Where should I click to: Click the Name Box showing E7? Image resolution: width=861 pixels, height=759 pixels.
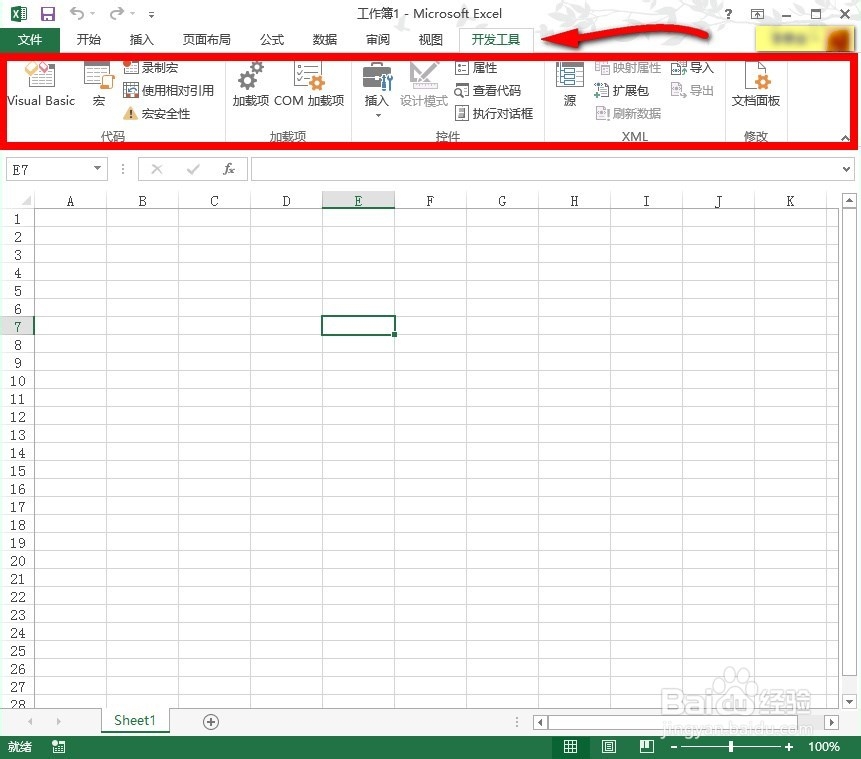click(48, 170)
